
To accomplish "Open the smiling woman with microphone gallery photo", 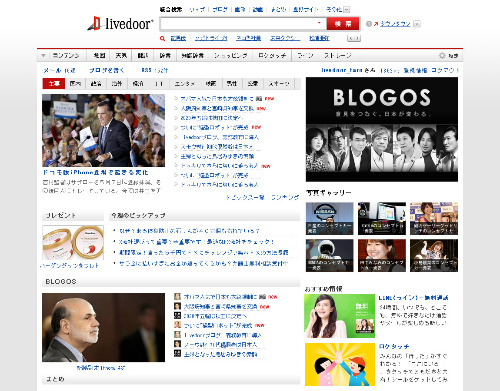I will [382, 255].
